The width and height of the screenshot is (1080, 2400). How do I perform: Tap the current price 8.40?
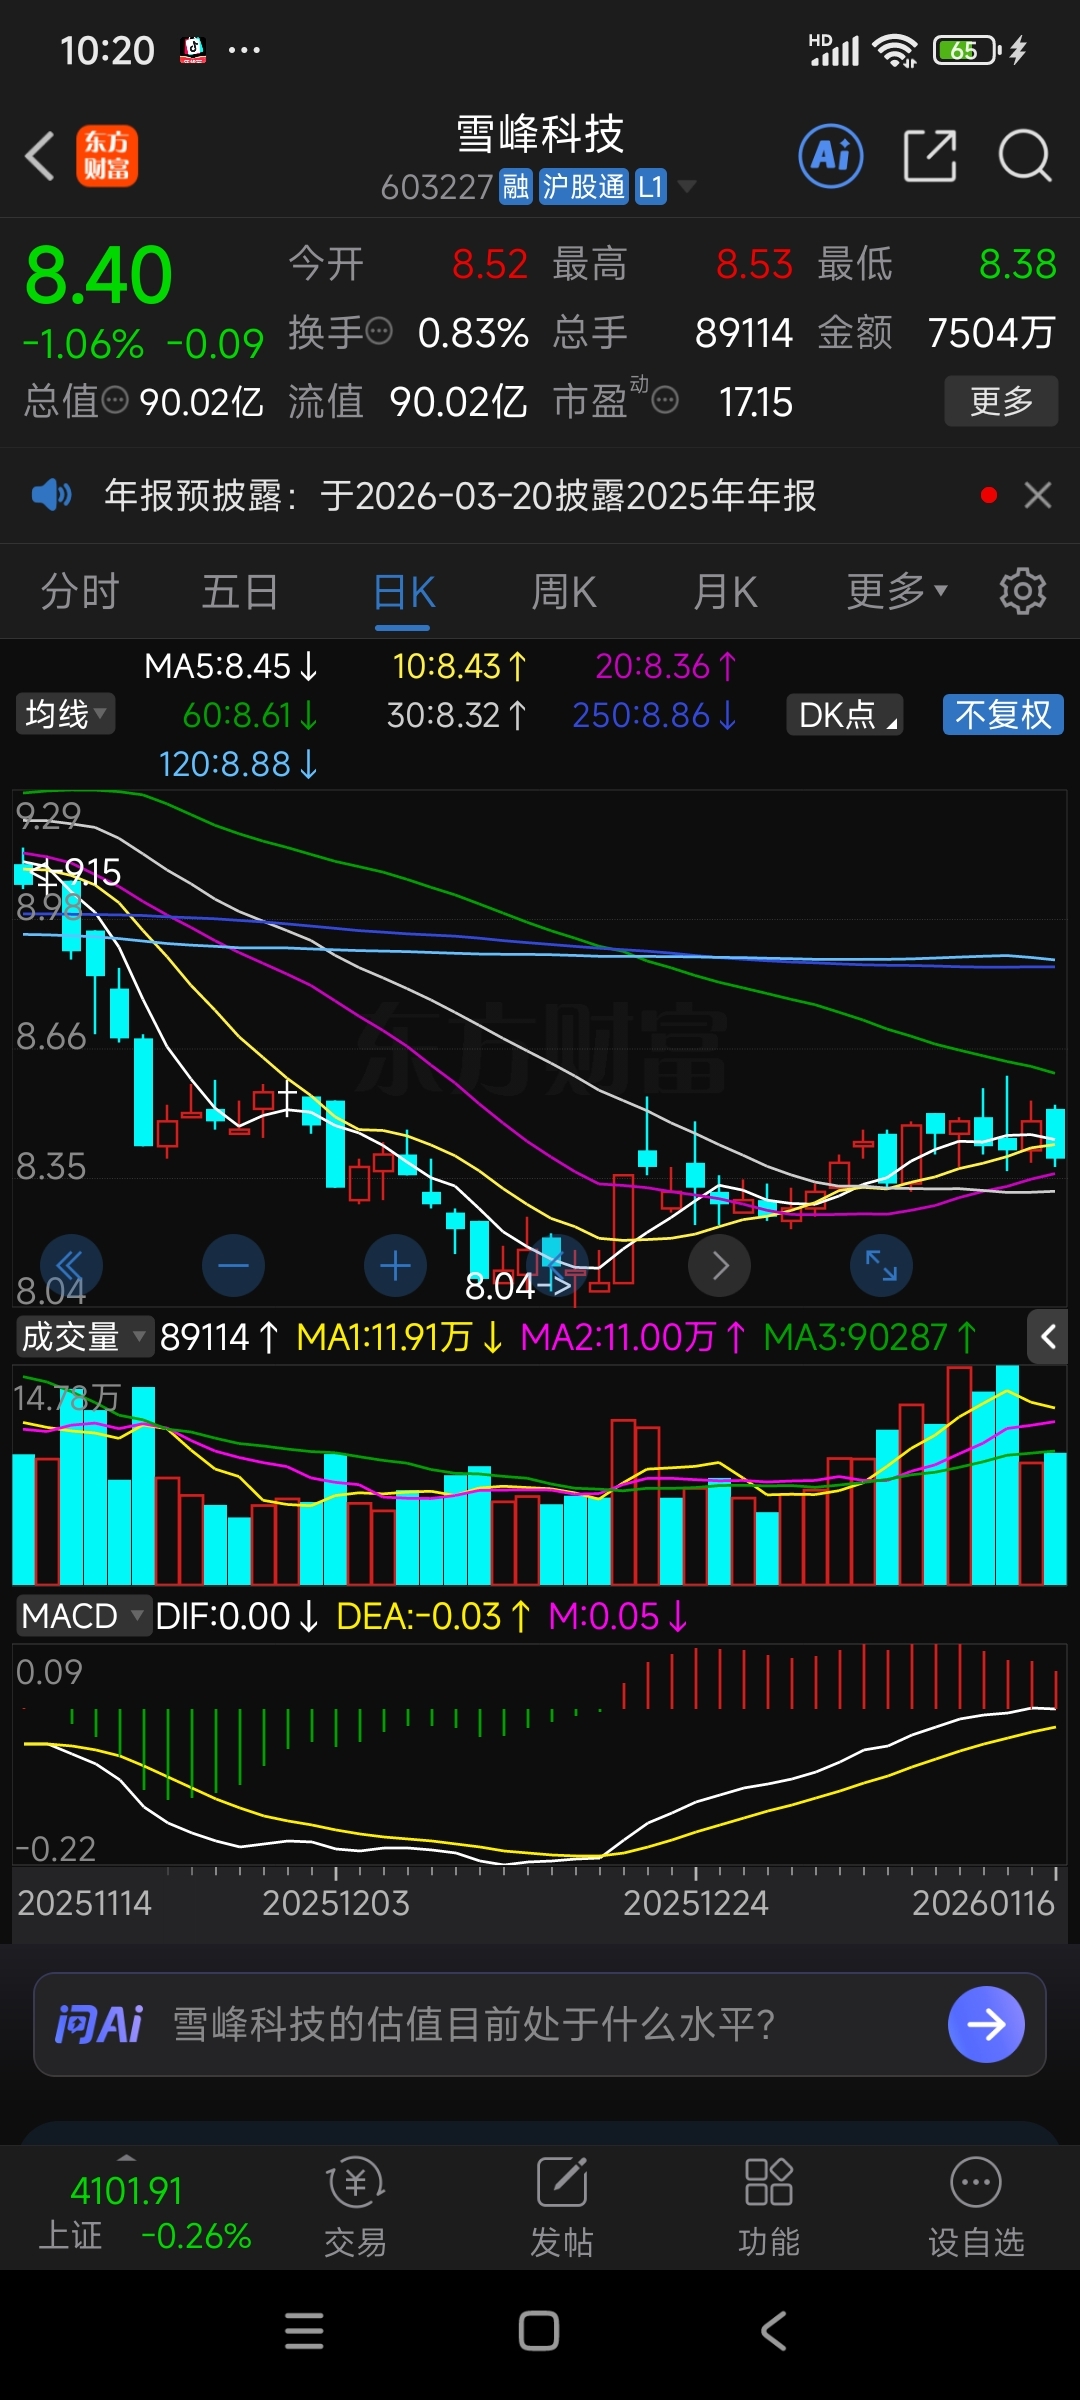98,275
